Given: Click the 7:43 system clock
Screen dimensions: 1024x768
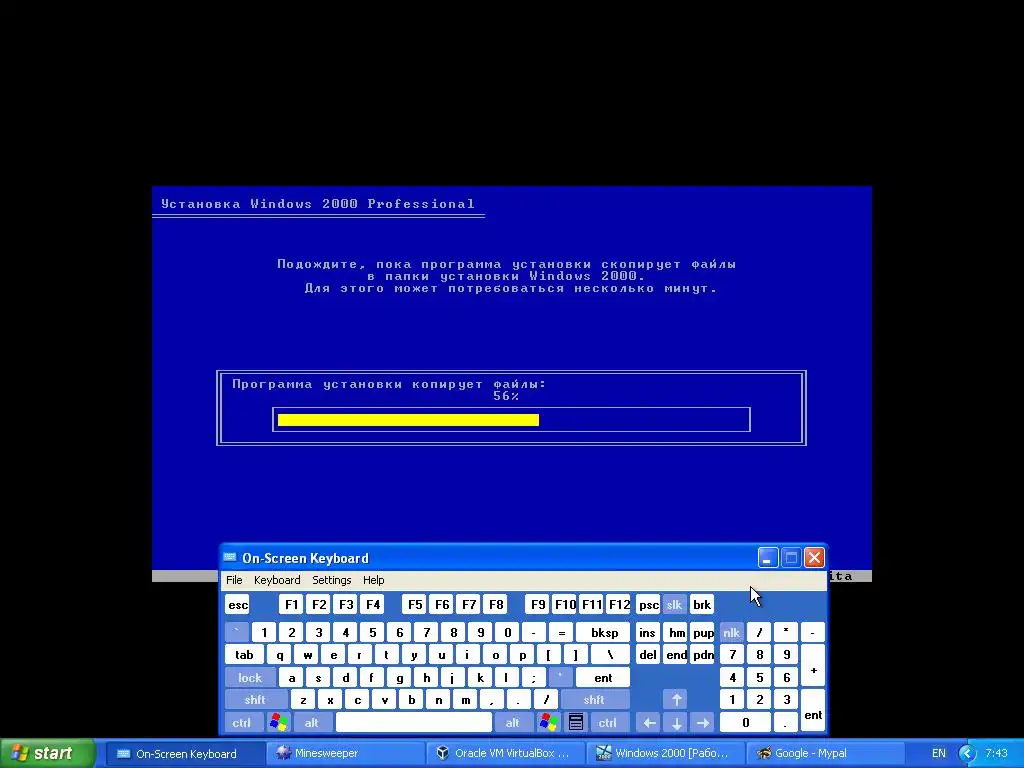Looking at the screenshot, I should coord(996,753).
